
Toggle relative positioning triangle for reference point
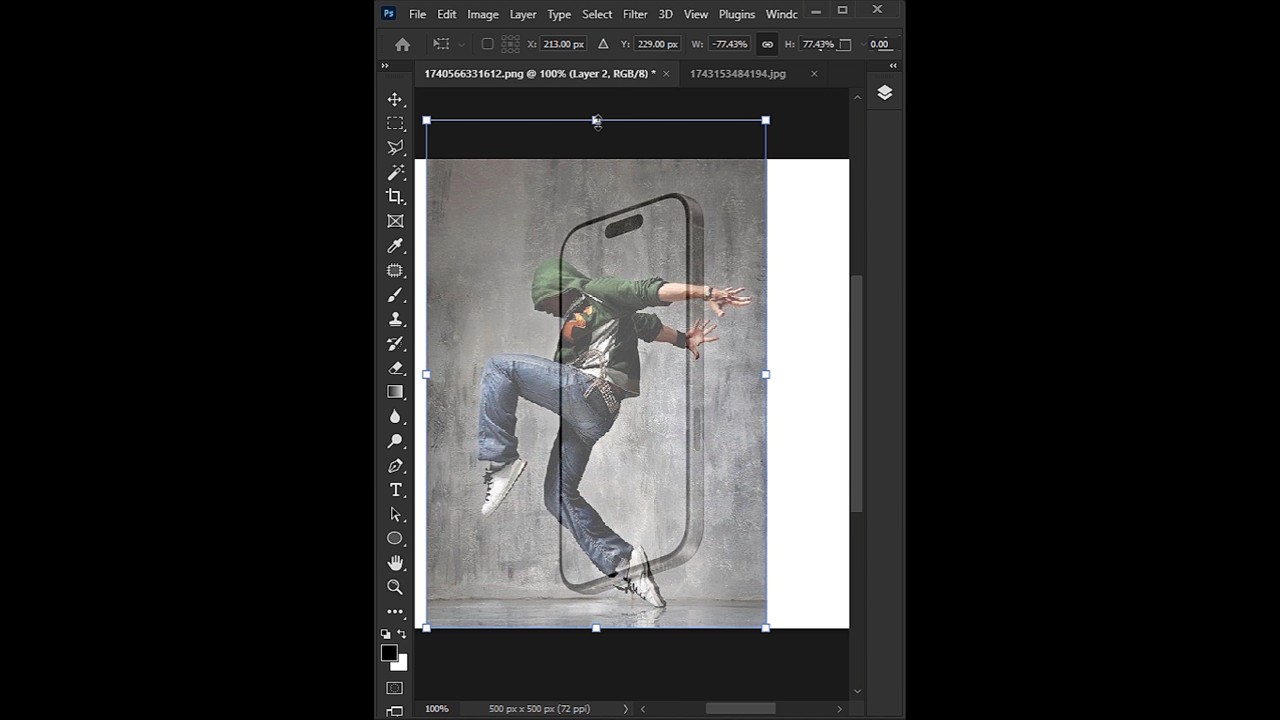[x=603, y=44]
